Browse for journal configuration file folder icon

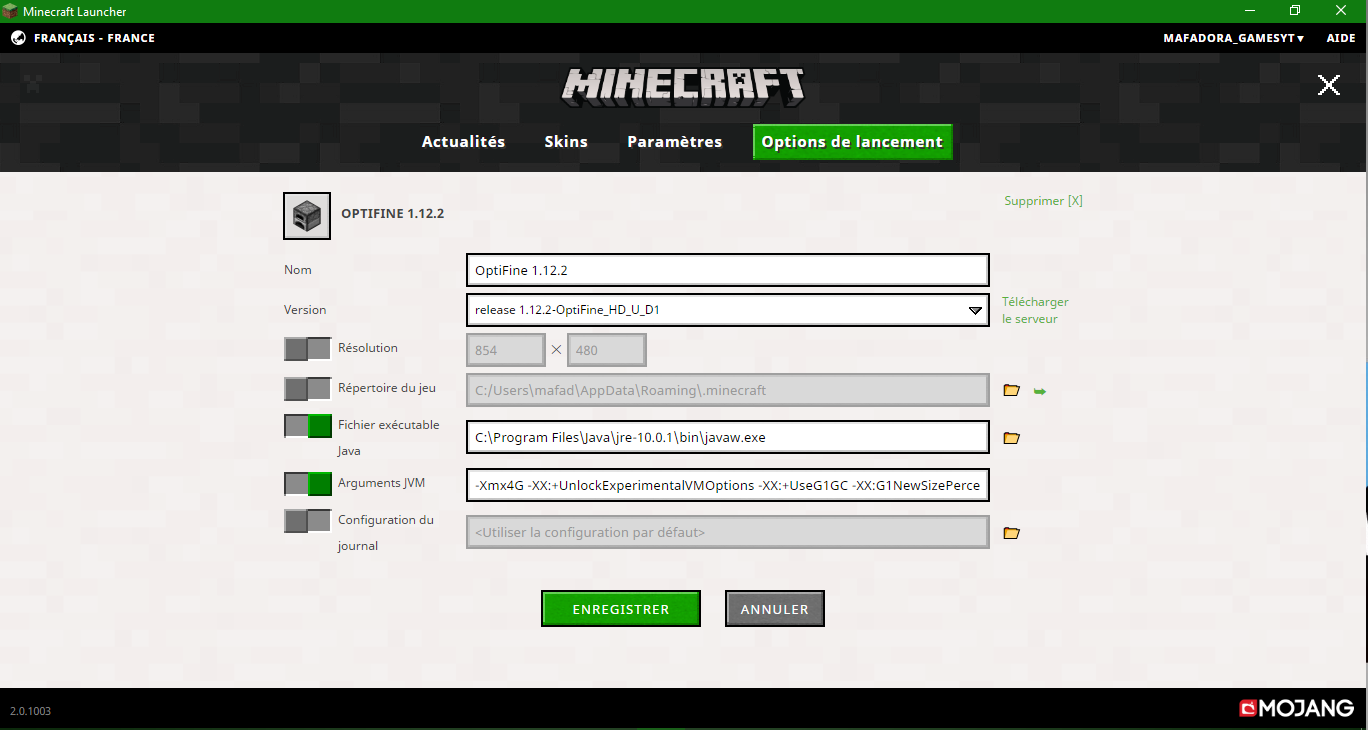(1011, 533)
